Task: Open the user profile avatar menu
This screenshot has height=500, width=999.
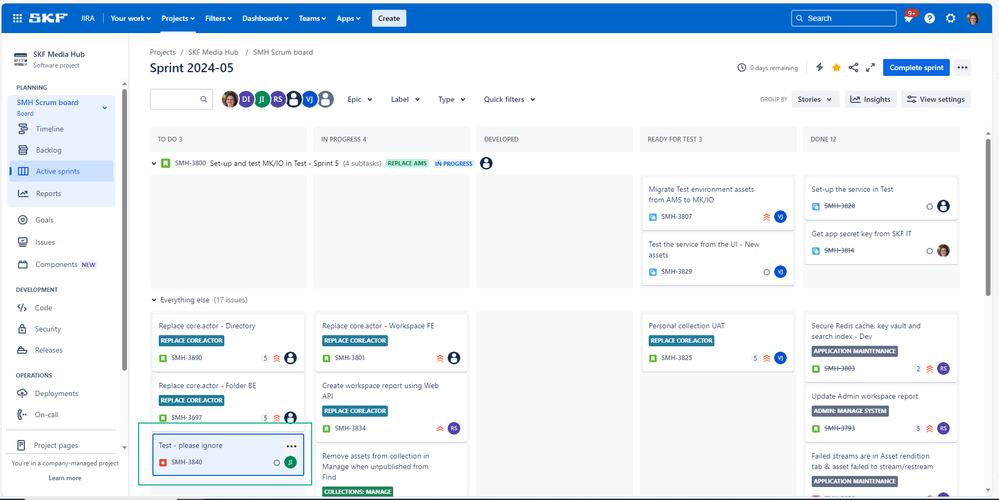Action: tap(972, 18)
